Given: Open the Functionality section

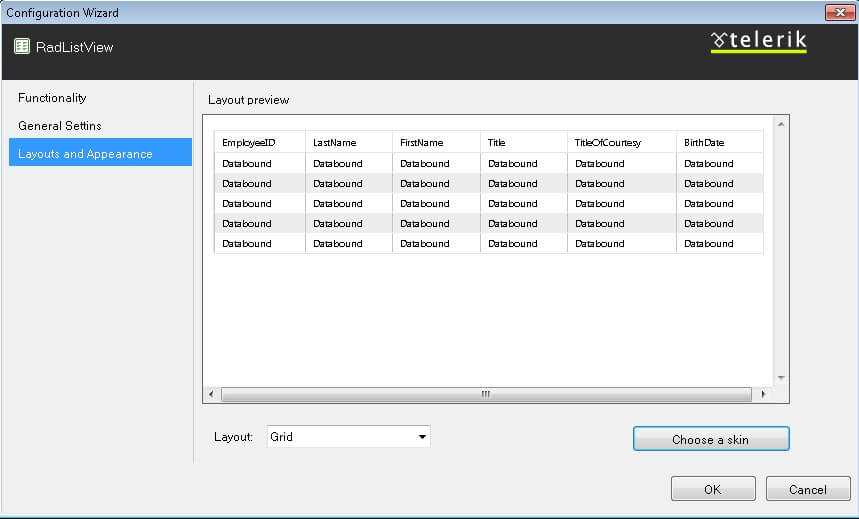Looking at the screenshot, I should (x=52, y=98).
